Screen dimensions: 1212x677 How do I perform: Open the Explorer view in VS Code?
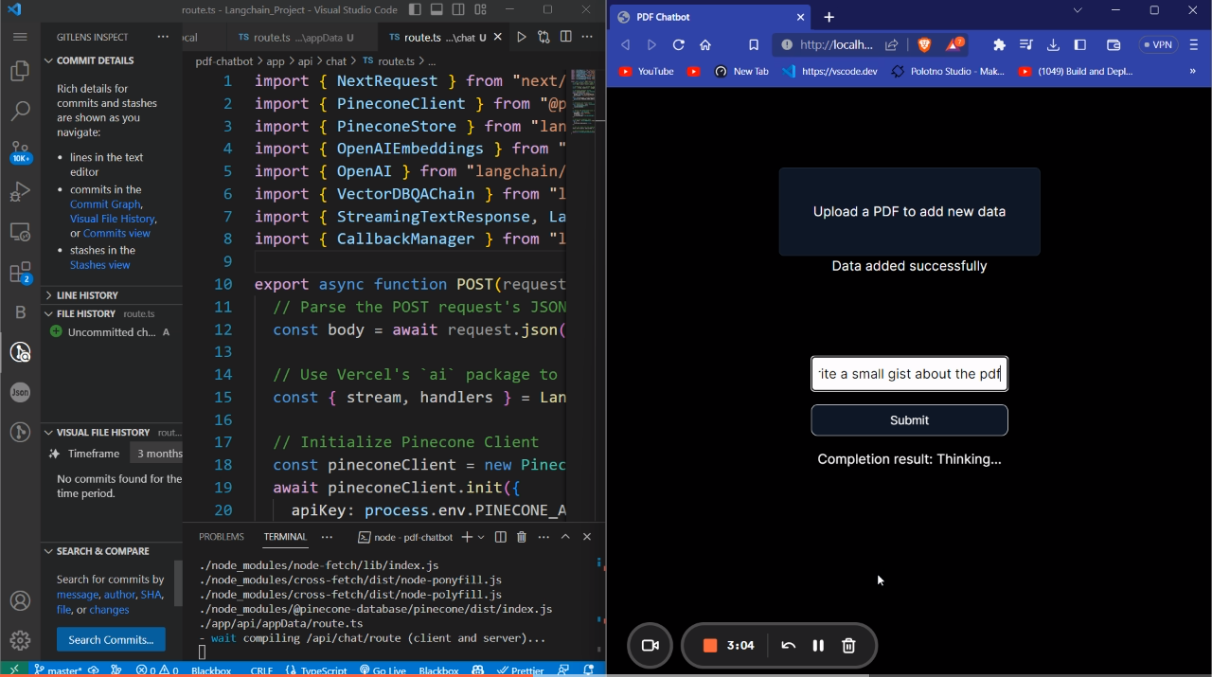(20, 71)
